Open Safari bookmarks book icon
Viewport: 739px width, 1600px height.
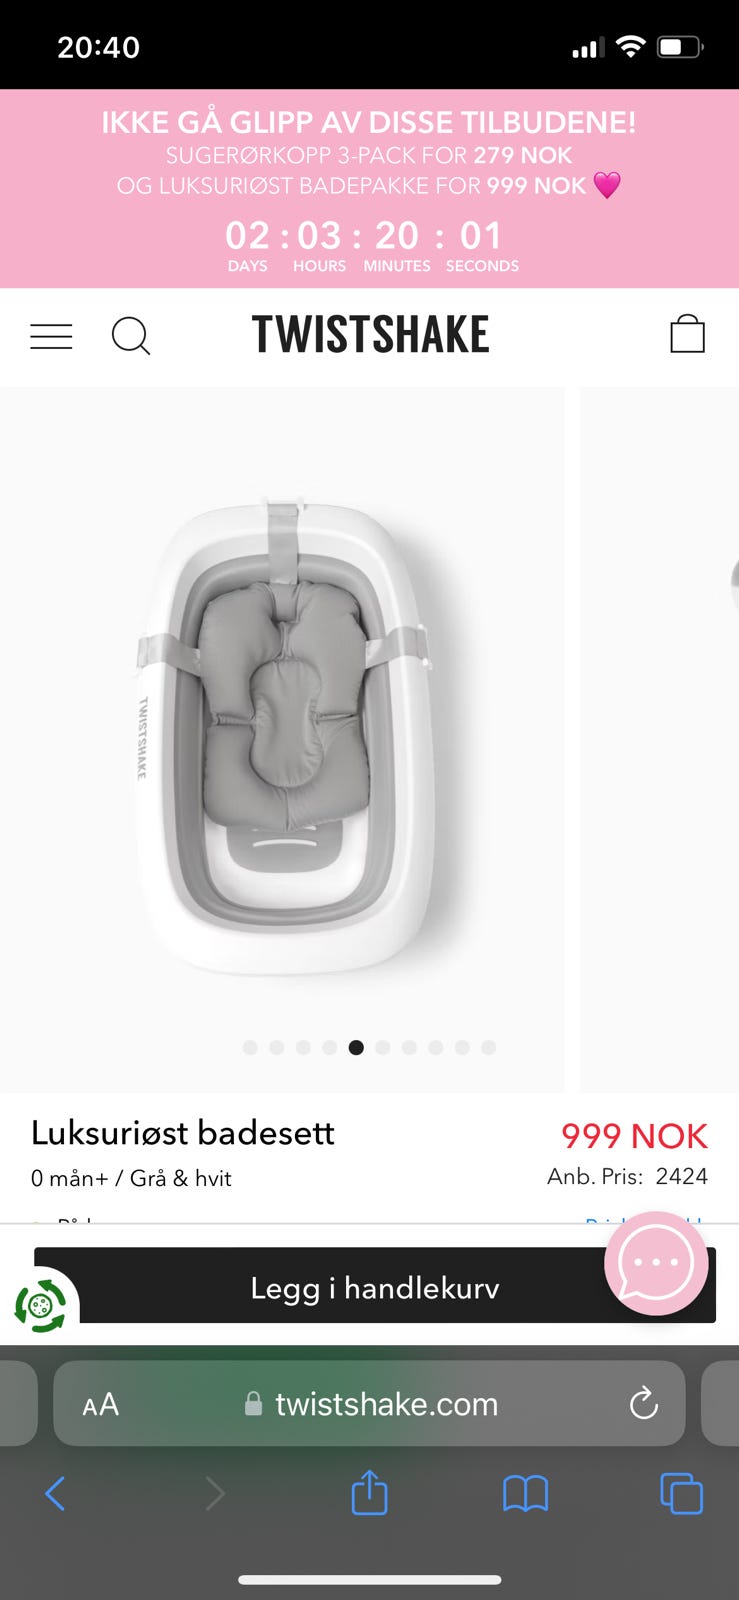[525, 1495]
